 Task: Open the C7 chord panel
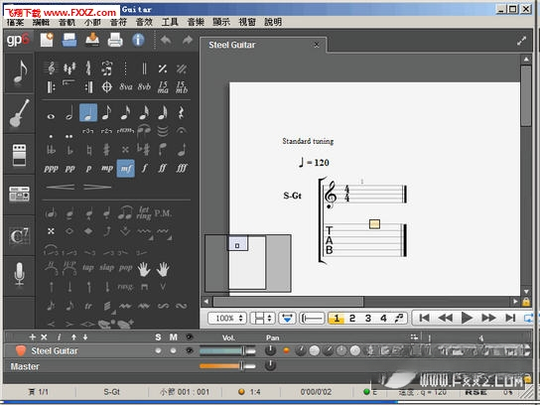[19, 236]
